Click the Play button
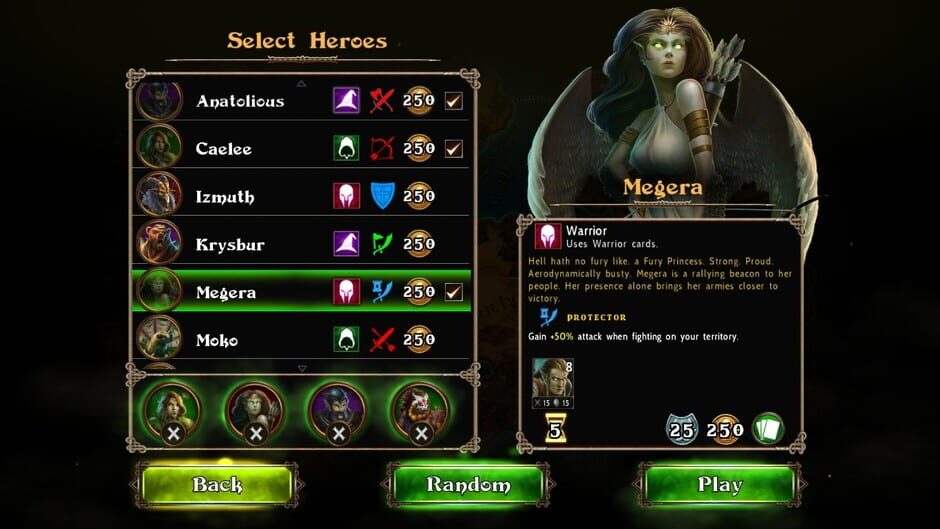Image resolution: width=940 pixels, height=529 pixels. [719, 484]
